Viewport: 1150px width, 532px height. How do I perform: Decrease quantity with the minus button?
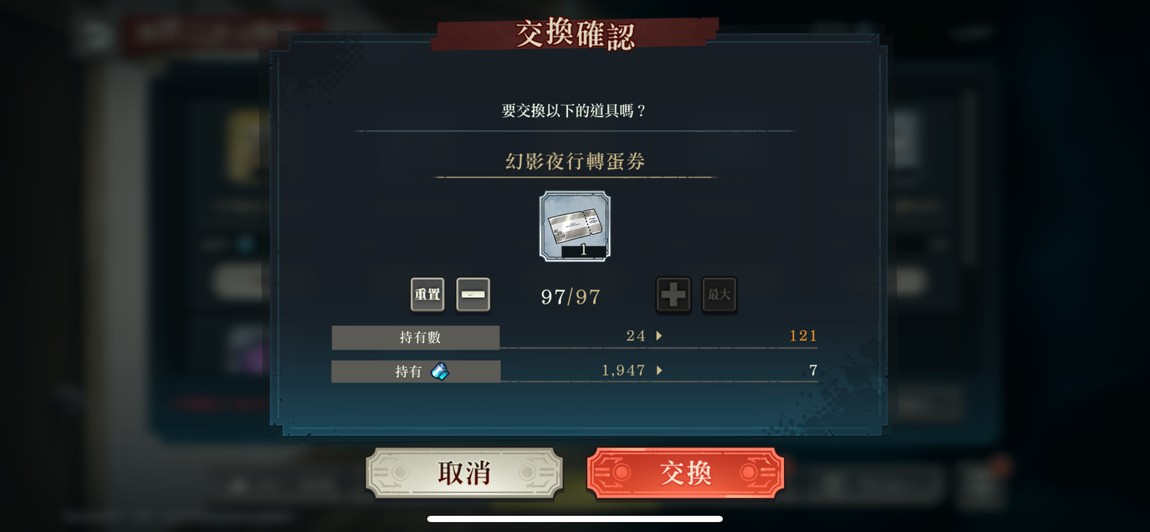473,294
